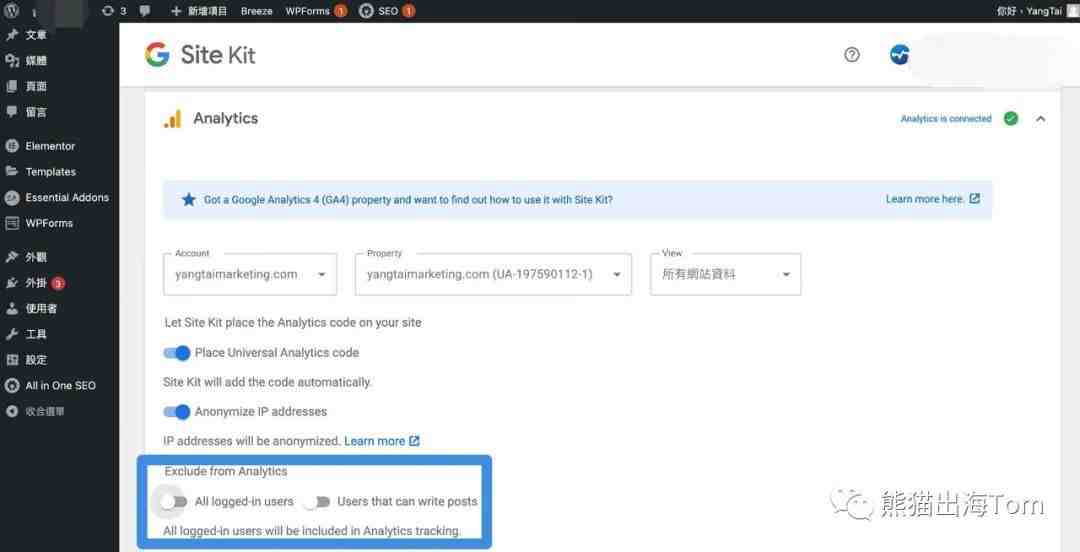Click the 設定 settings icon
The height and width of the screenshot is (552, 1080).
12,360
